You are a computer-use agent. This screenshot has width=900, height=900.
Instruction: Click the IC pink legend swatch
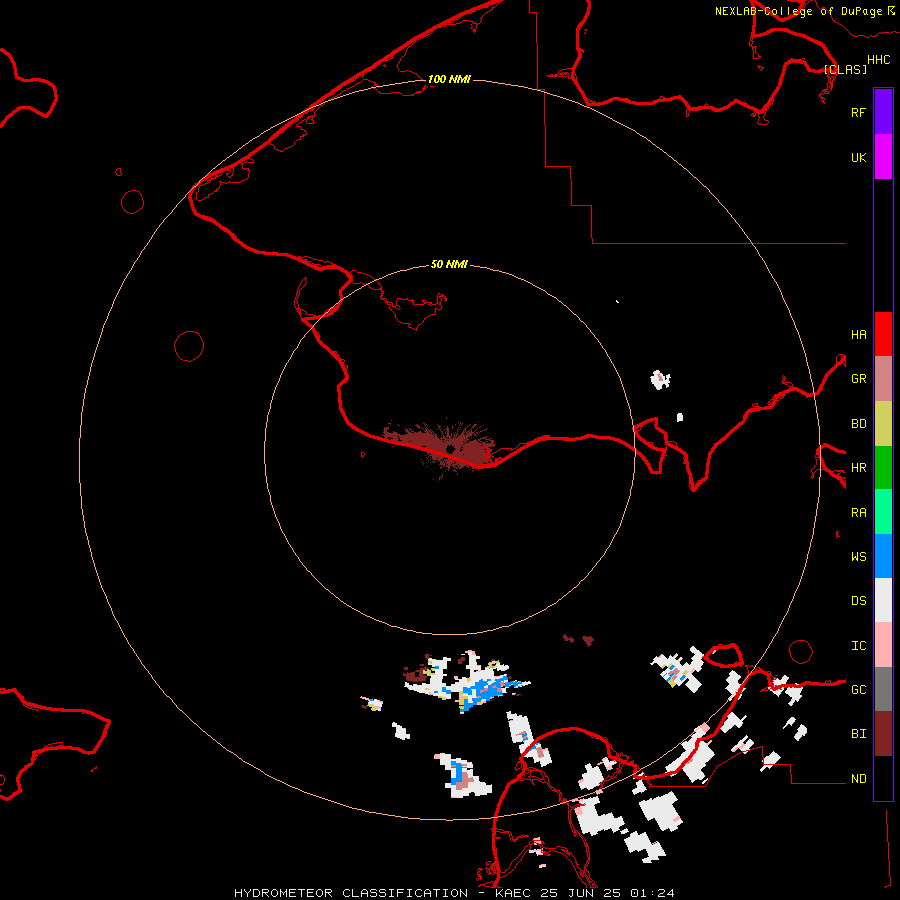point(883,645)
